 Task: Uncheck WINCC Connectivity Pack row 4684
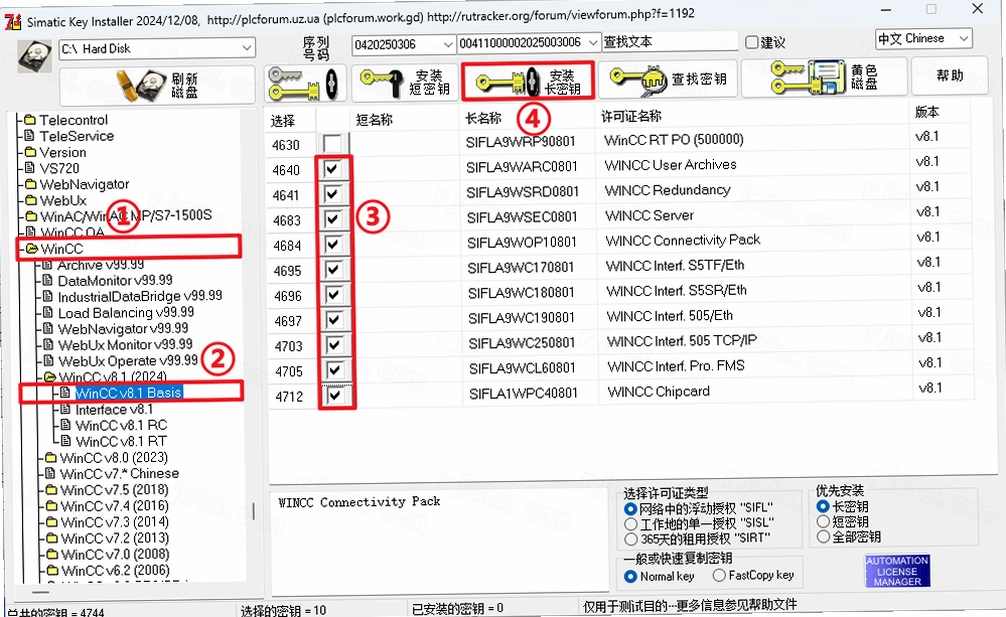click(x=332, y=244)
